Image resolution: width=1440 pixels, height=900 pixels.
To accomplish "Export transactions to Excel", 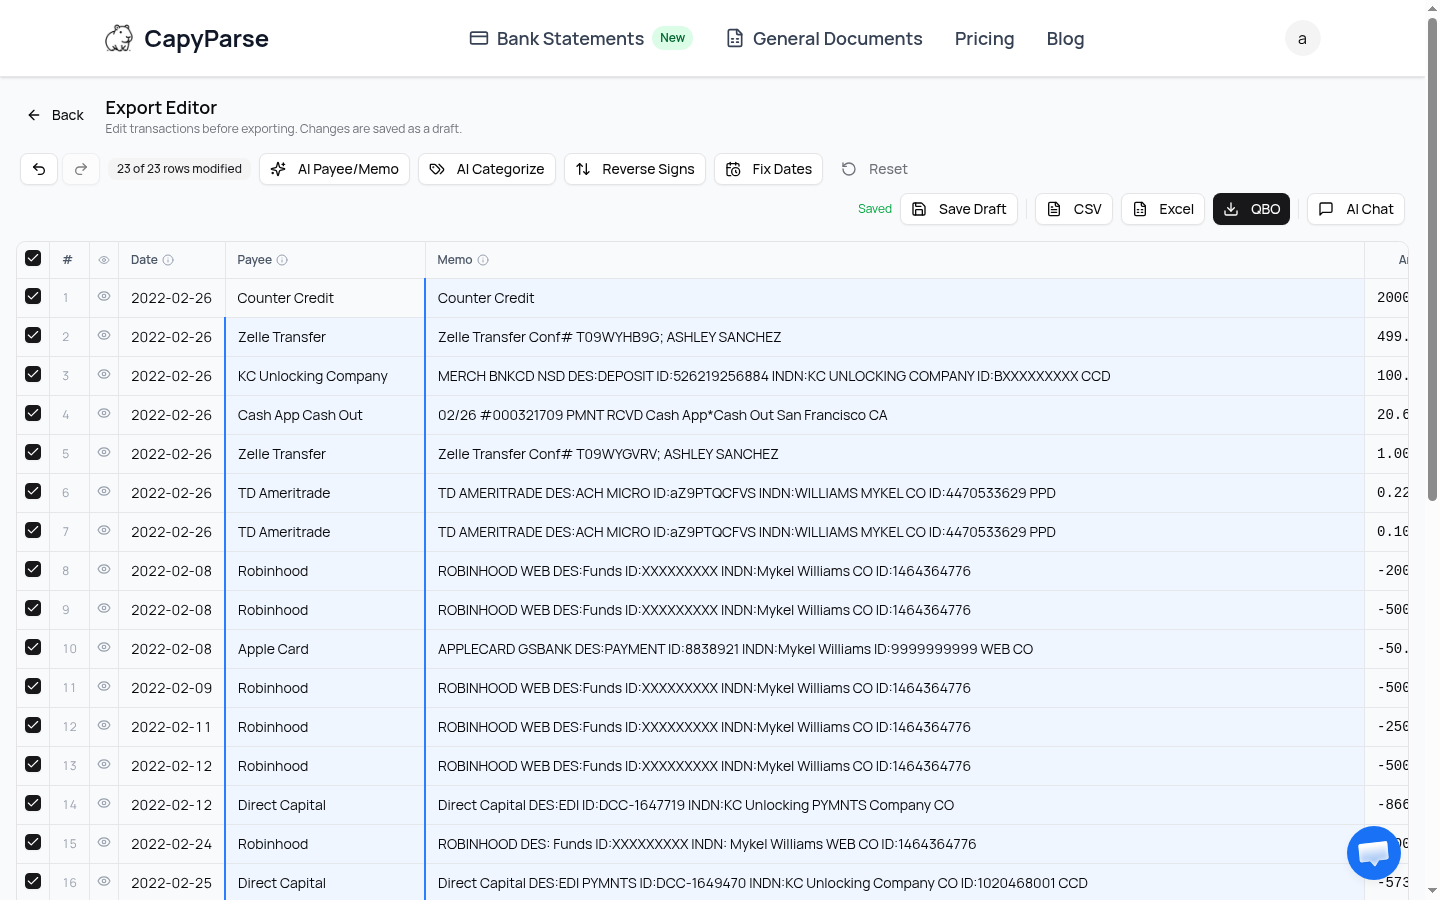I will (1162, 209).
